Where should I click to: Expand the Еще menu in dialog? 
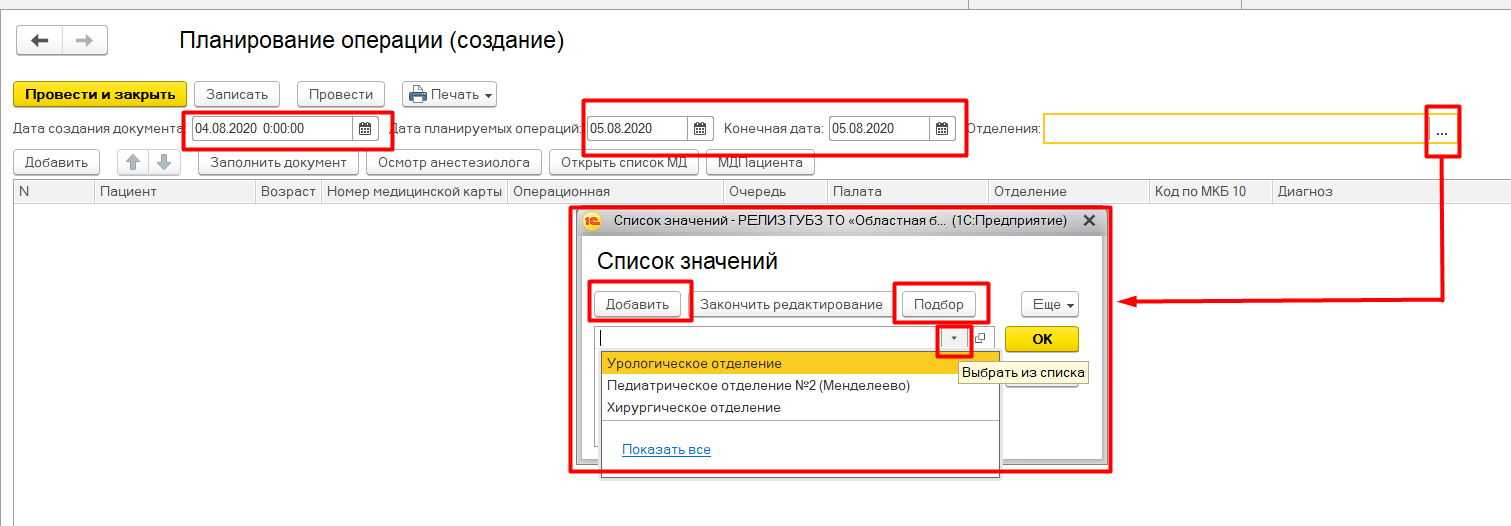1049,304
